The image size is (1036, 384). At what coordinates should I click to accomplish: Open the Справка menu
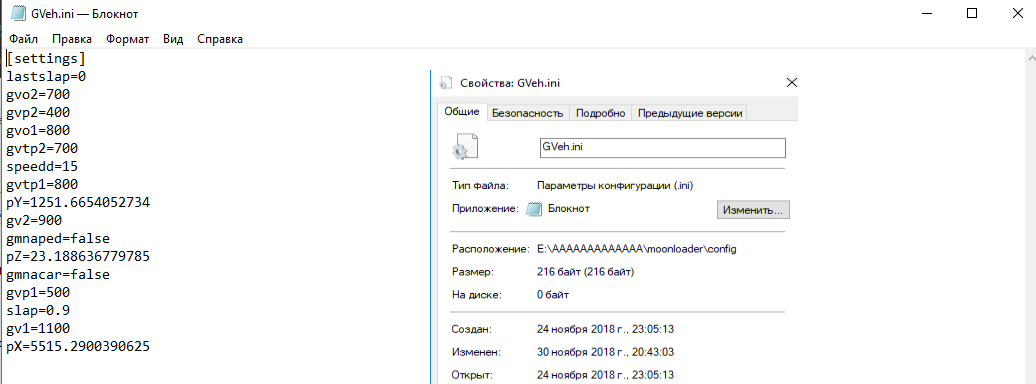pyautogui.click(x=220, y=39)
